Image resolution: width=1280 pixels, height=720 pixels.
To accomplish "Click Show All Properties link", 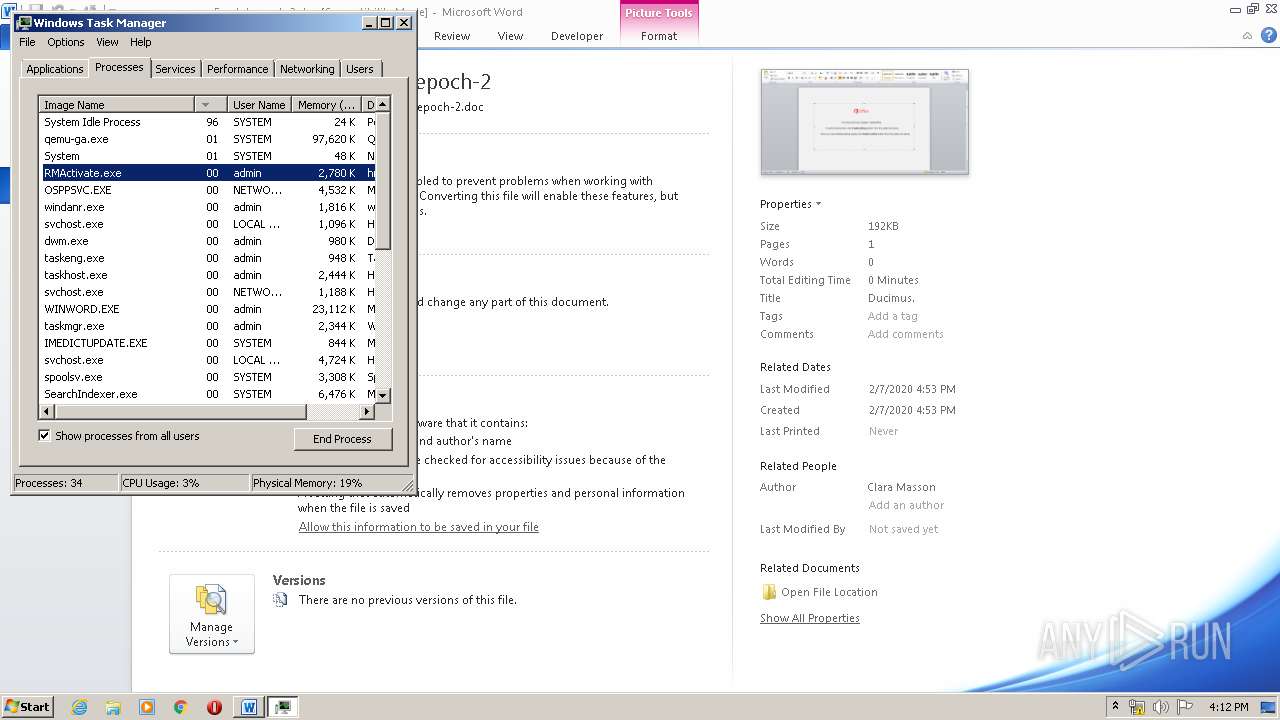I will pyautogui.click(x=809, y=618).
